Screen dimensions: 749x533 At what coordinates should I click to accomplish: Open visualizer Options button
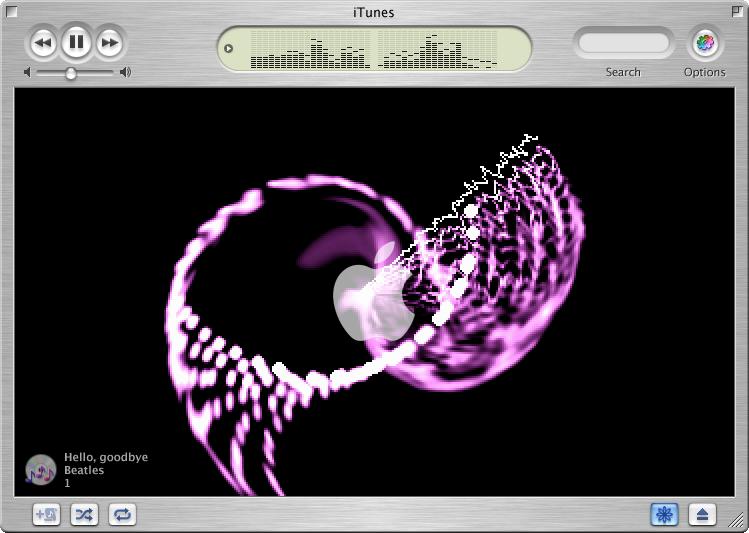[705, 43]
